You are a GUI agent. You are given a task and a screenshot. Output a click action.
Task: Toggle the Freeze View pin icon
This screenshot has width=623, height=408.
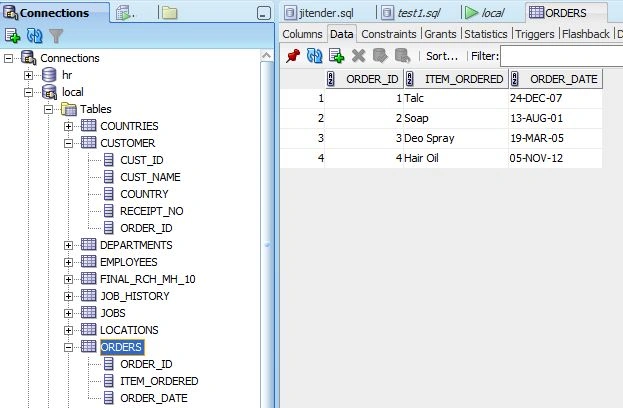point(293,56)
